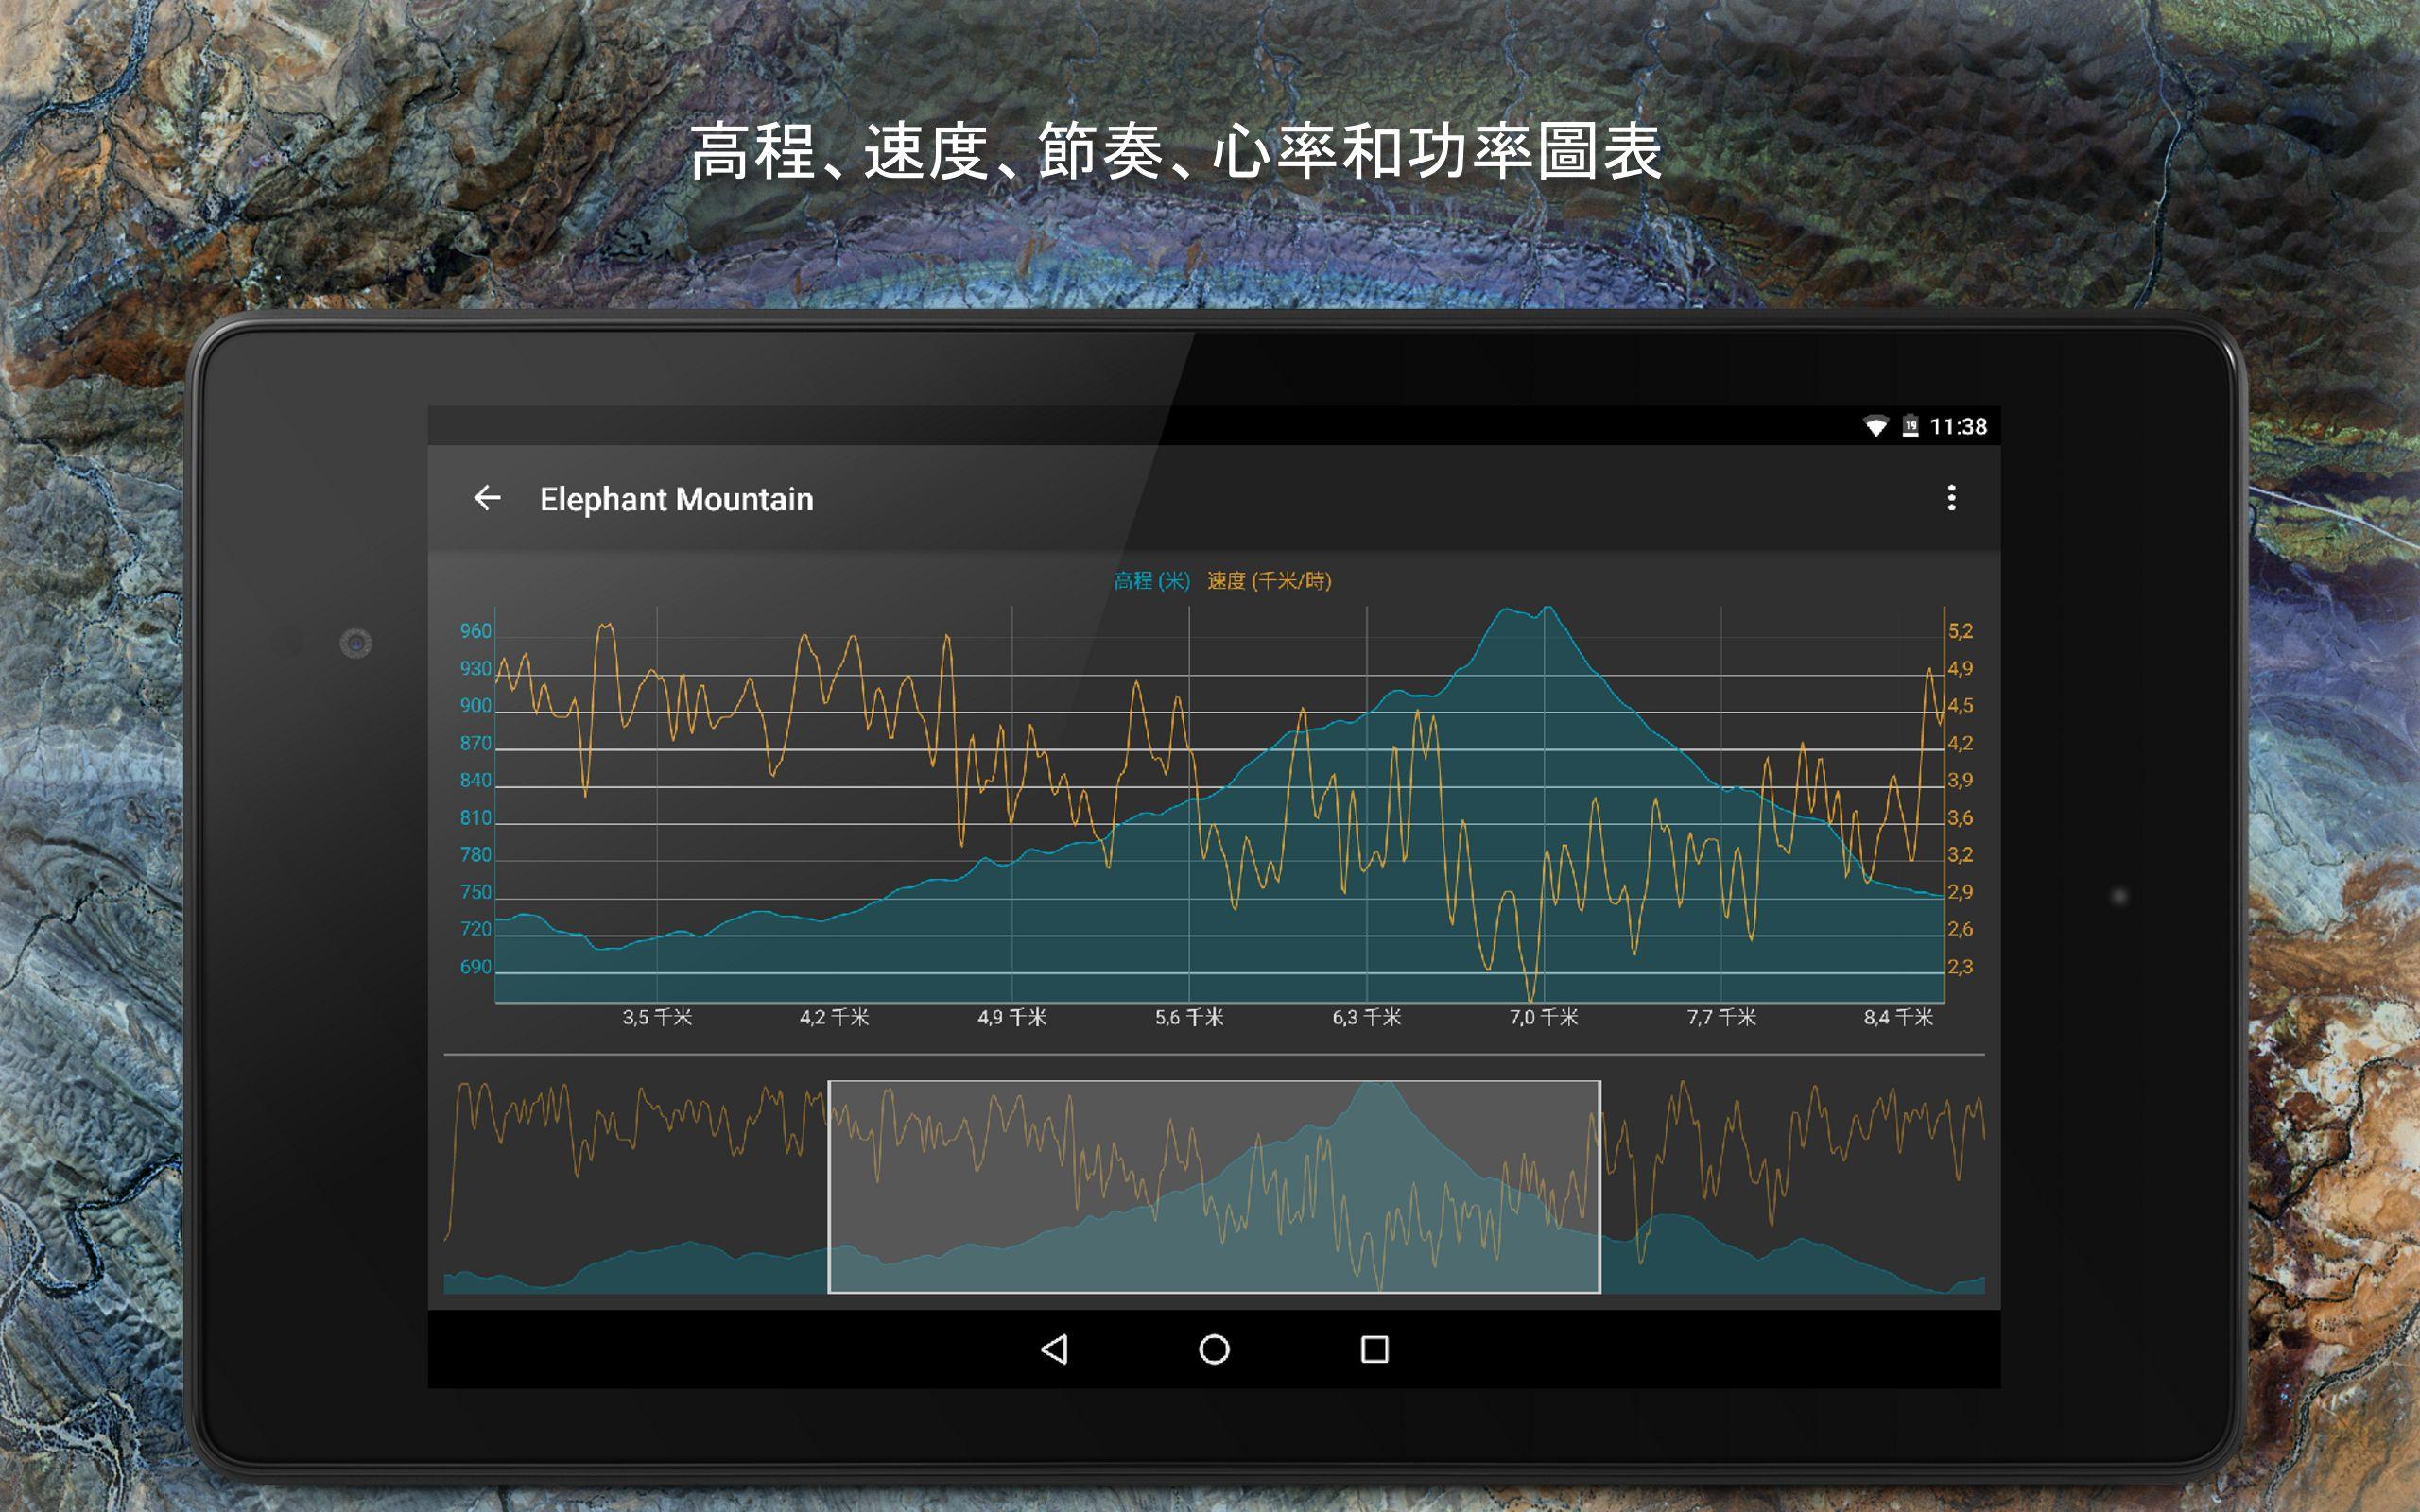Click the 5,6 千米 axis label
Screen dimensions: 2420x1512
(1189, 1017)
